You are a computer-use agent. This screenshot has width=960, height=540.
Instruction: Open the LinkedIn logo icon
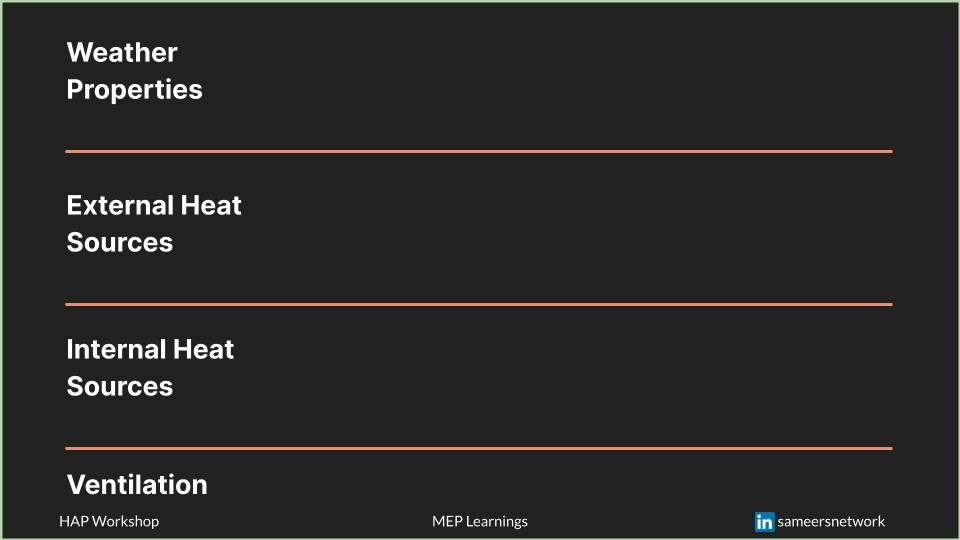click(x=764, y=522)
